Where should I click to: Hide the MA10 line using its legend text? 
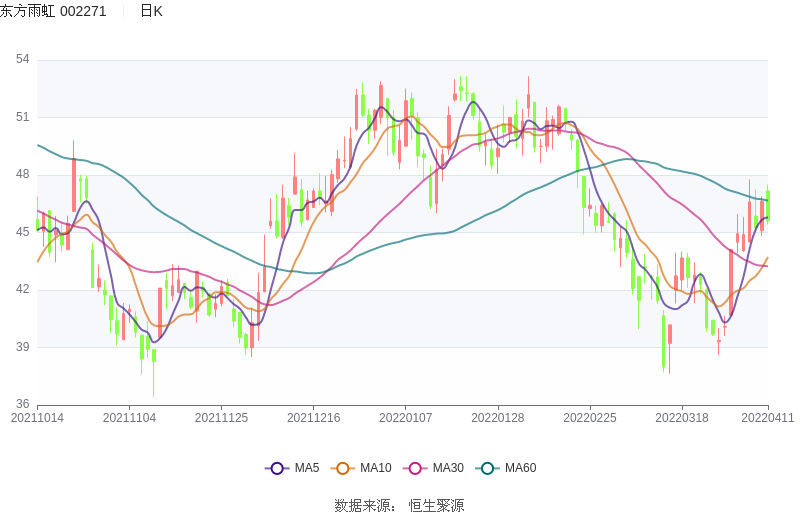click(375, 468)
